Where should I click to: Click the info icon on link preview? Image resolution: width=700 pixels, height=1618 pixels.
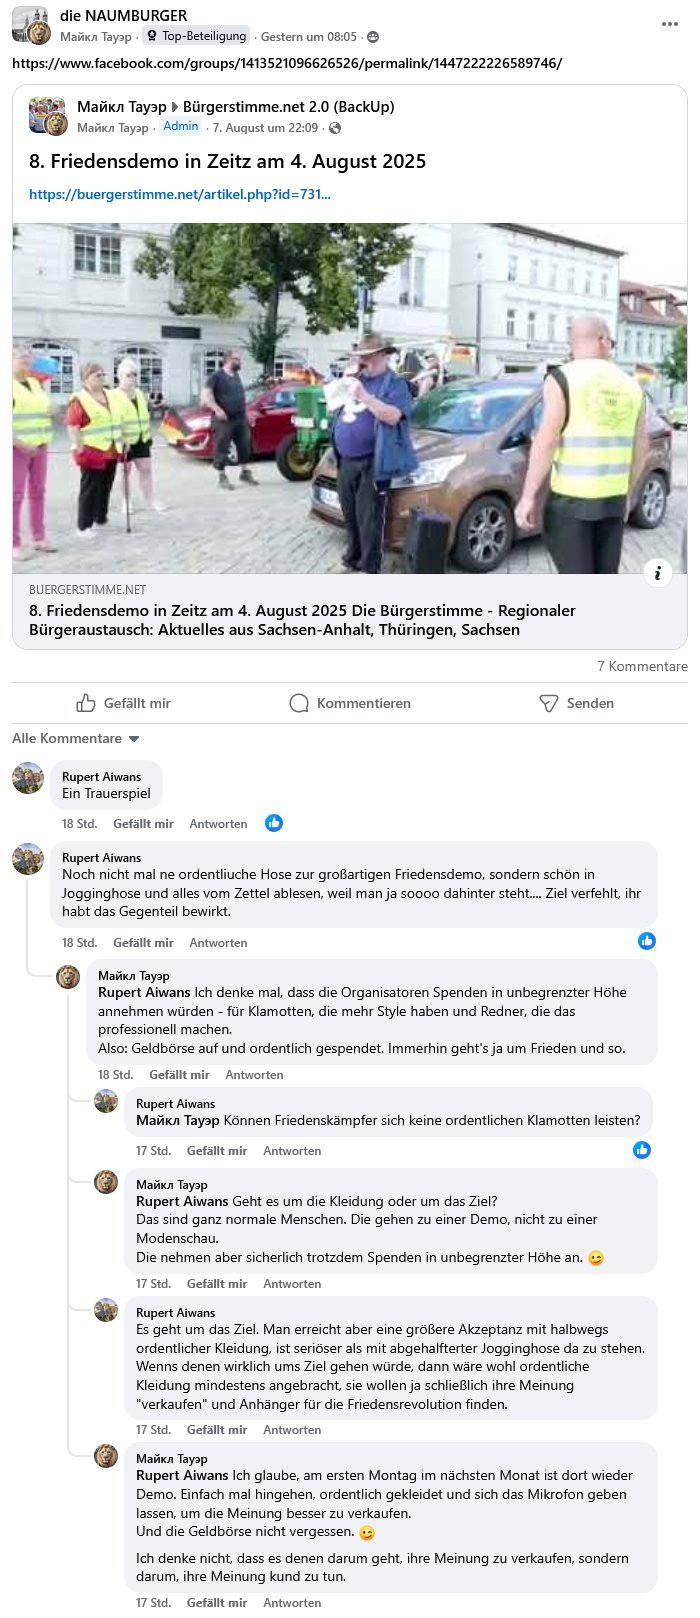pyautogui.click(x=657, y=573)
